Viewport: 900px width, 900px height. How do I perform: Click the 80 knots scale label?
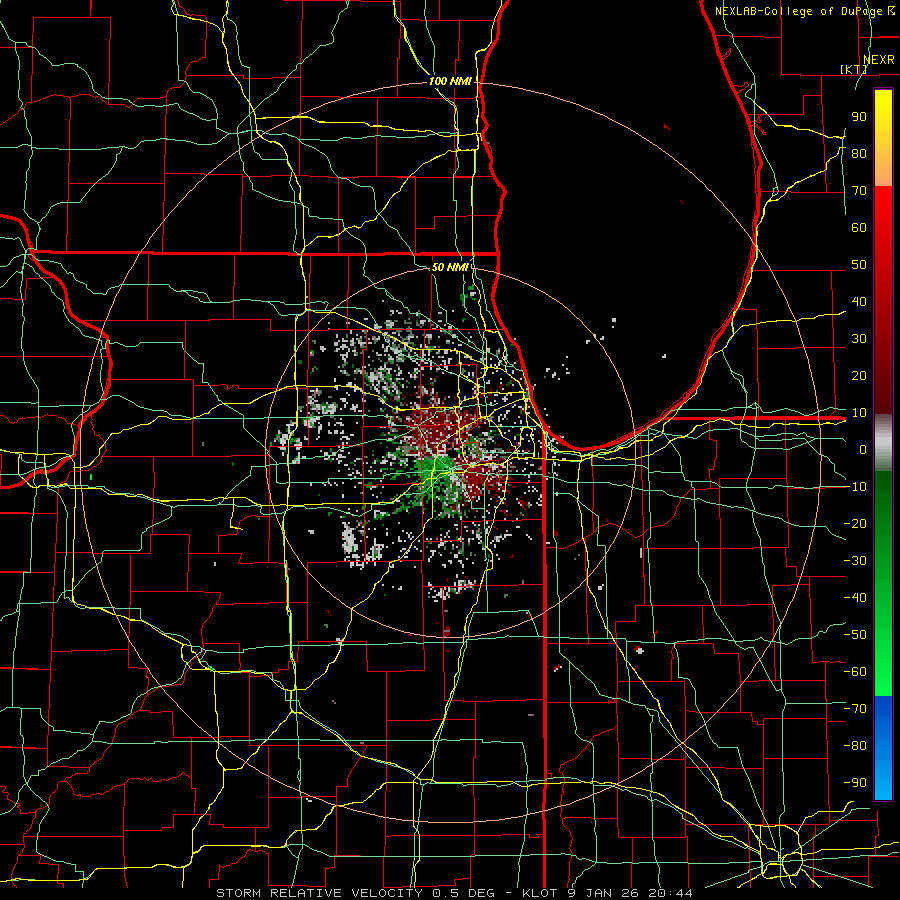(859, 153)
